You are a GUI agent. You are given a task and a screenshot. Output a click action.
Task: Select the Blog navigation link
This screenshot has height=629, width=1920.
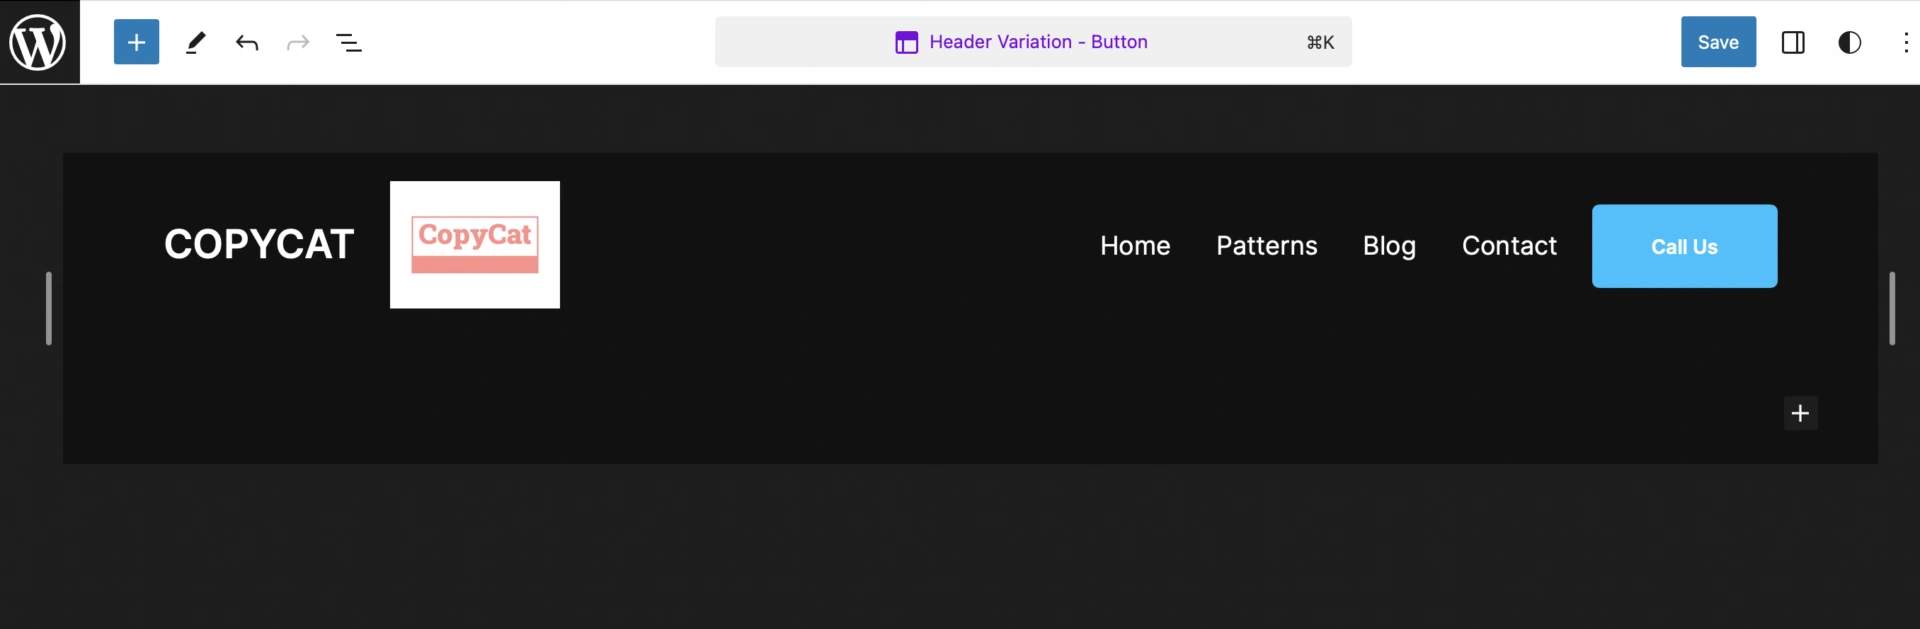(x=1389, y=246)
